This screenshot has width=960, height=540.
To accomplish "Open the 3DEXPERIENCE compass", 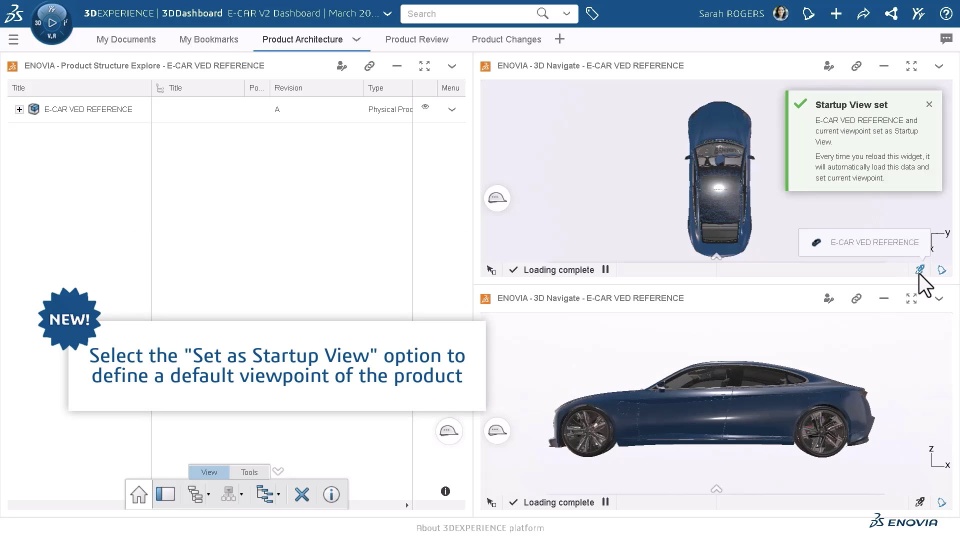I will coord(51,23).
